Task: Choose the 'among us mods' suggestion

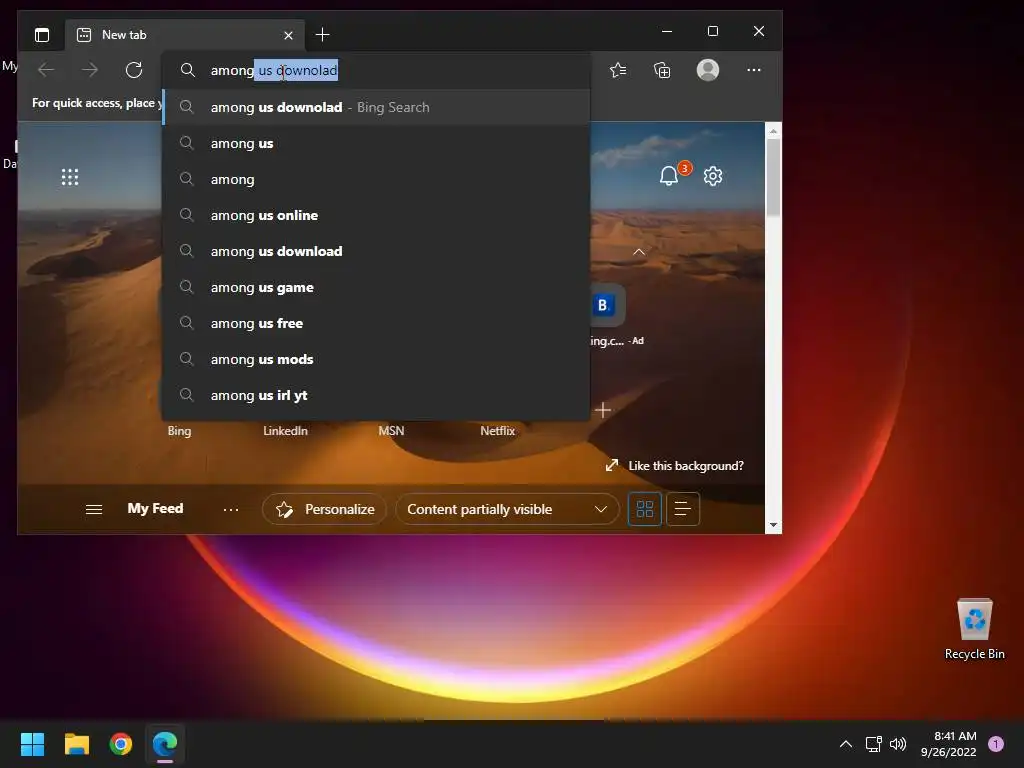Action: [x=376, y=359]
